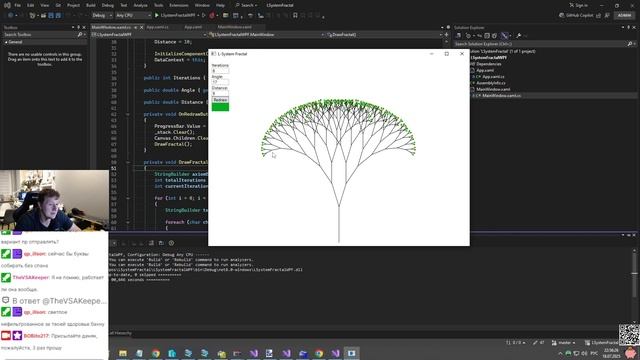Viewport: 640px width, 360px height.
Task: Select App.xaml in Solution Explorer
Action: tap(485, 70)
